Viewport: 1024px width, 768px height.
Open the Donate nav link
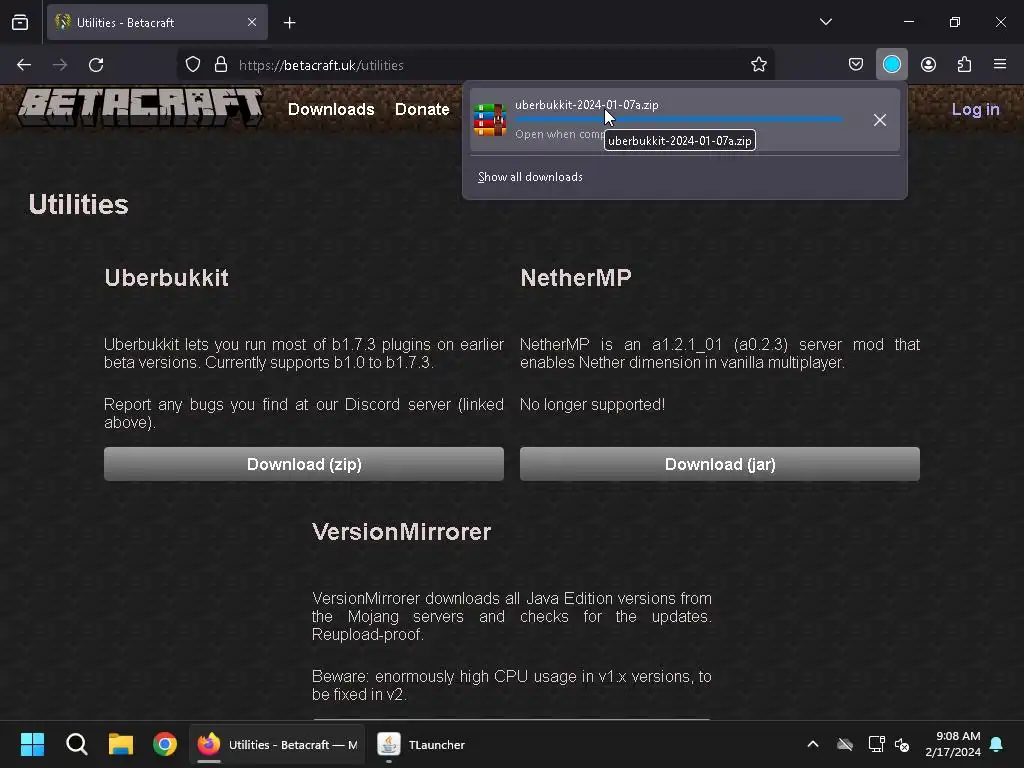pyautogui.click(x=422, y=109)
